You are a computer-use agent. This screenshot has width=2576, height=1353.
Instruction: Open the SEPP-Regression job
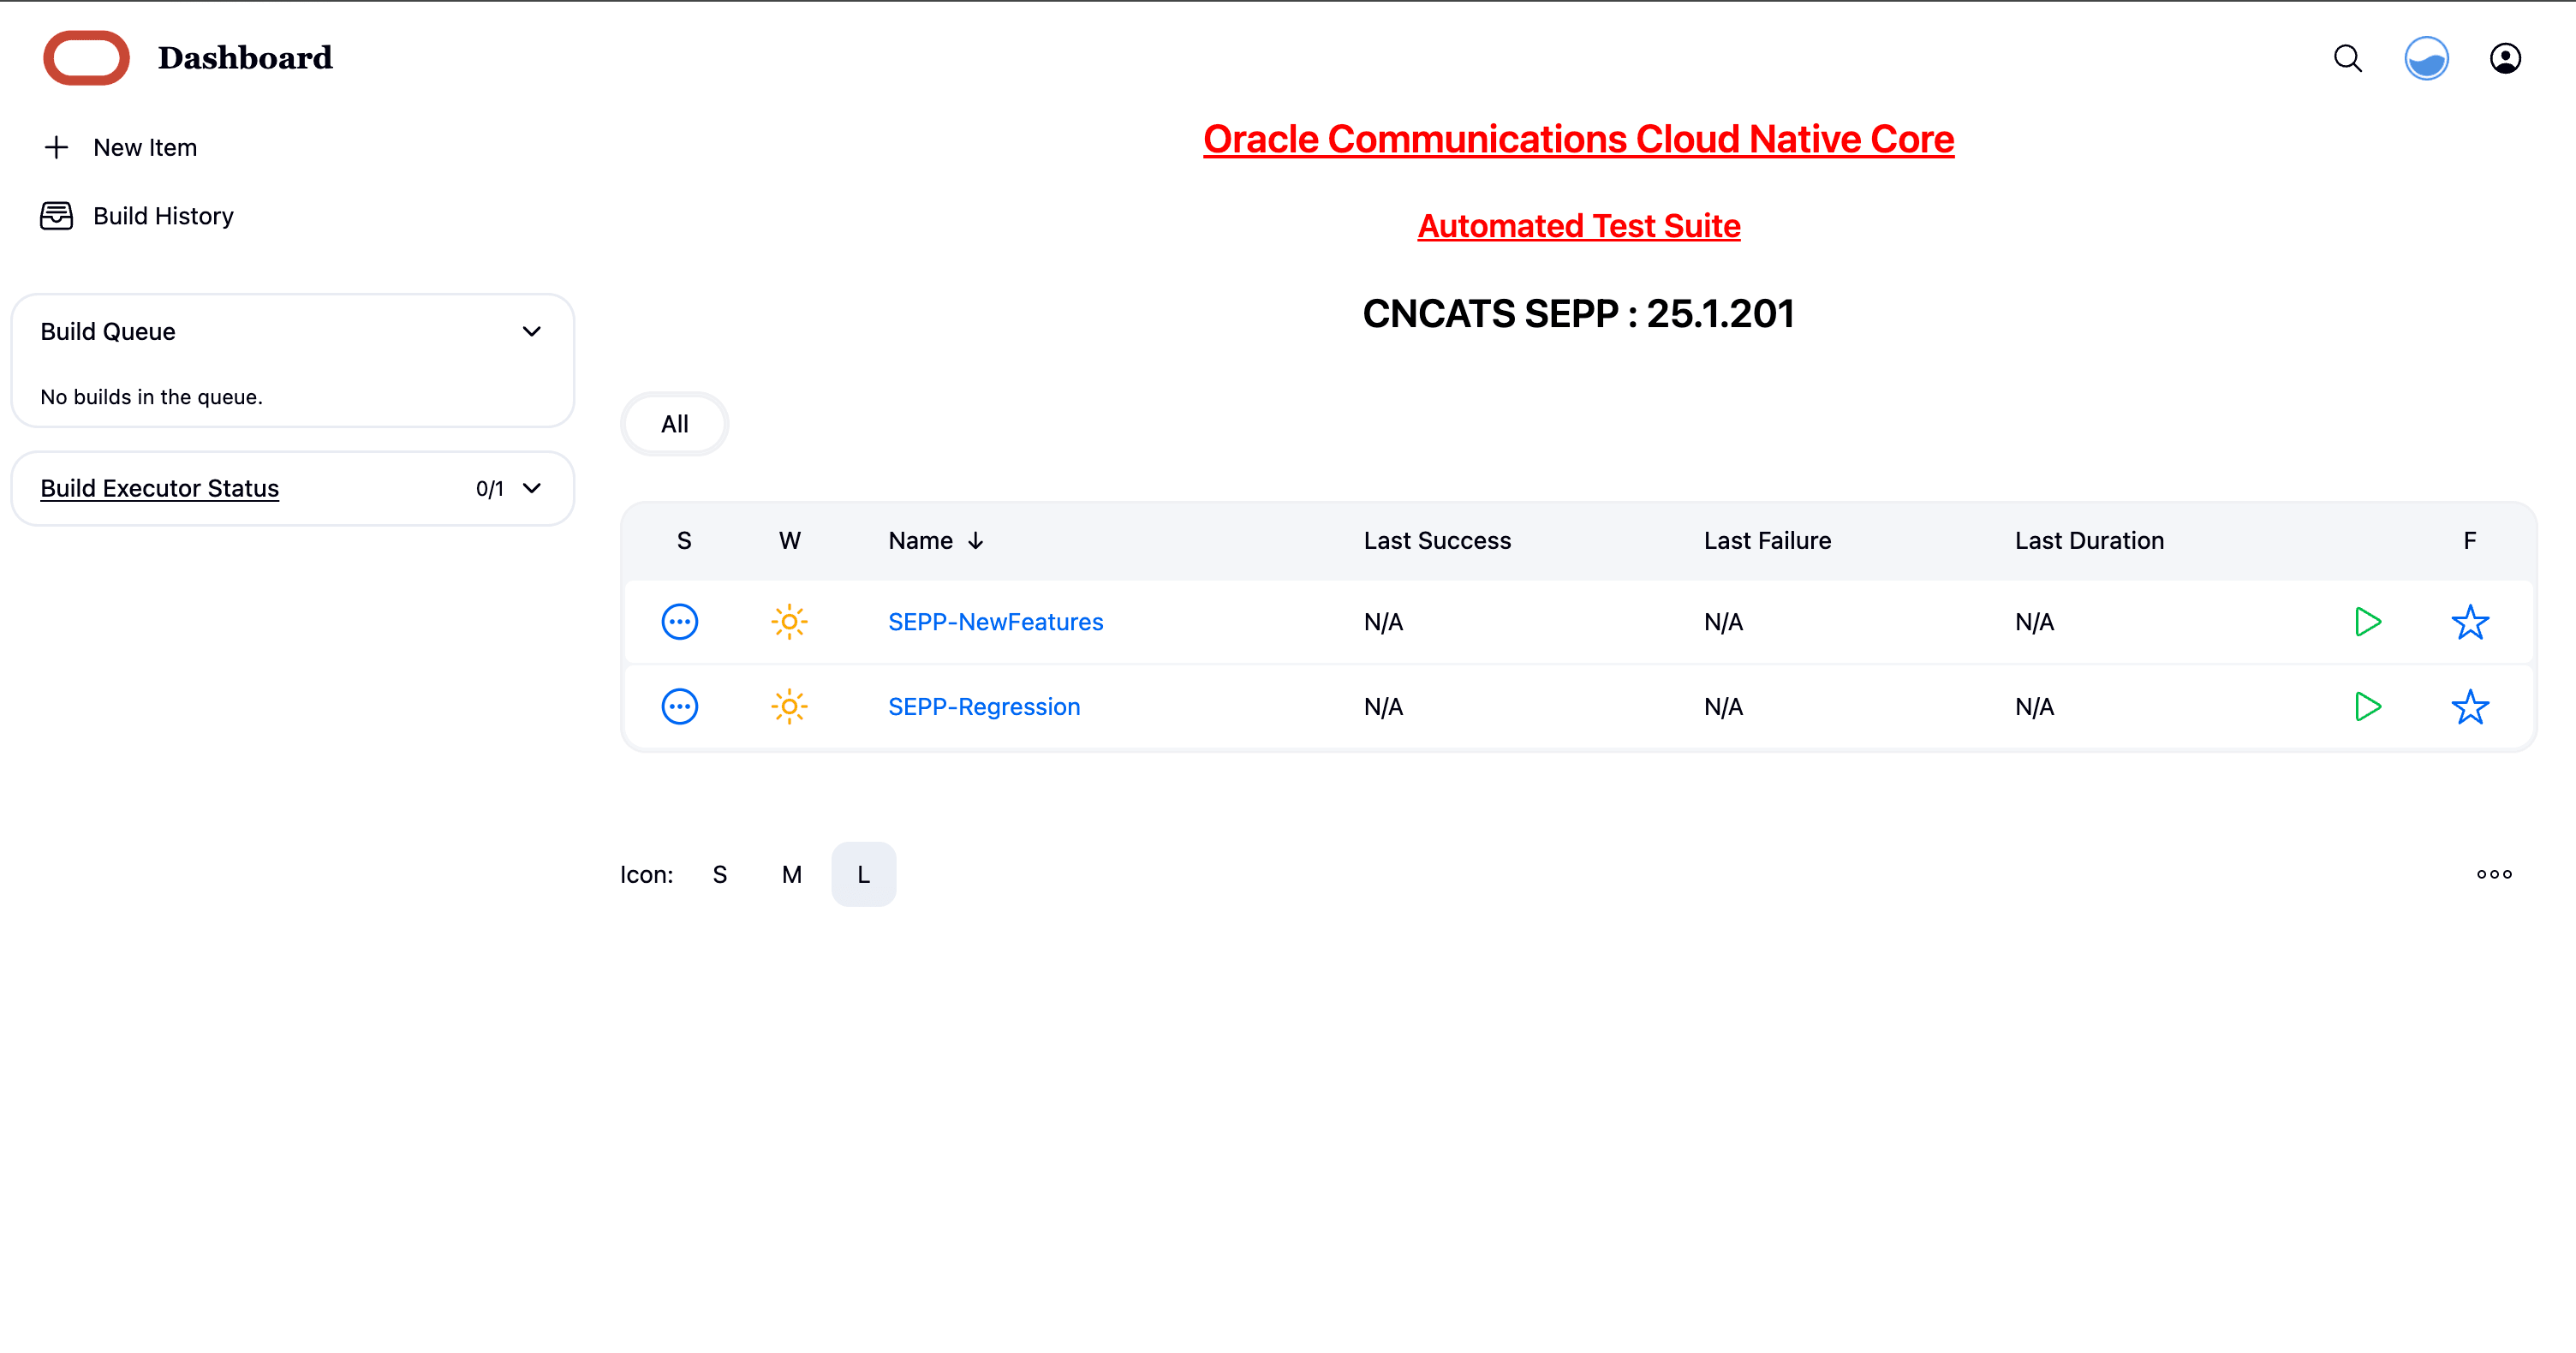tap(984, 706)
